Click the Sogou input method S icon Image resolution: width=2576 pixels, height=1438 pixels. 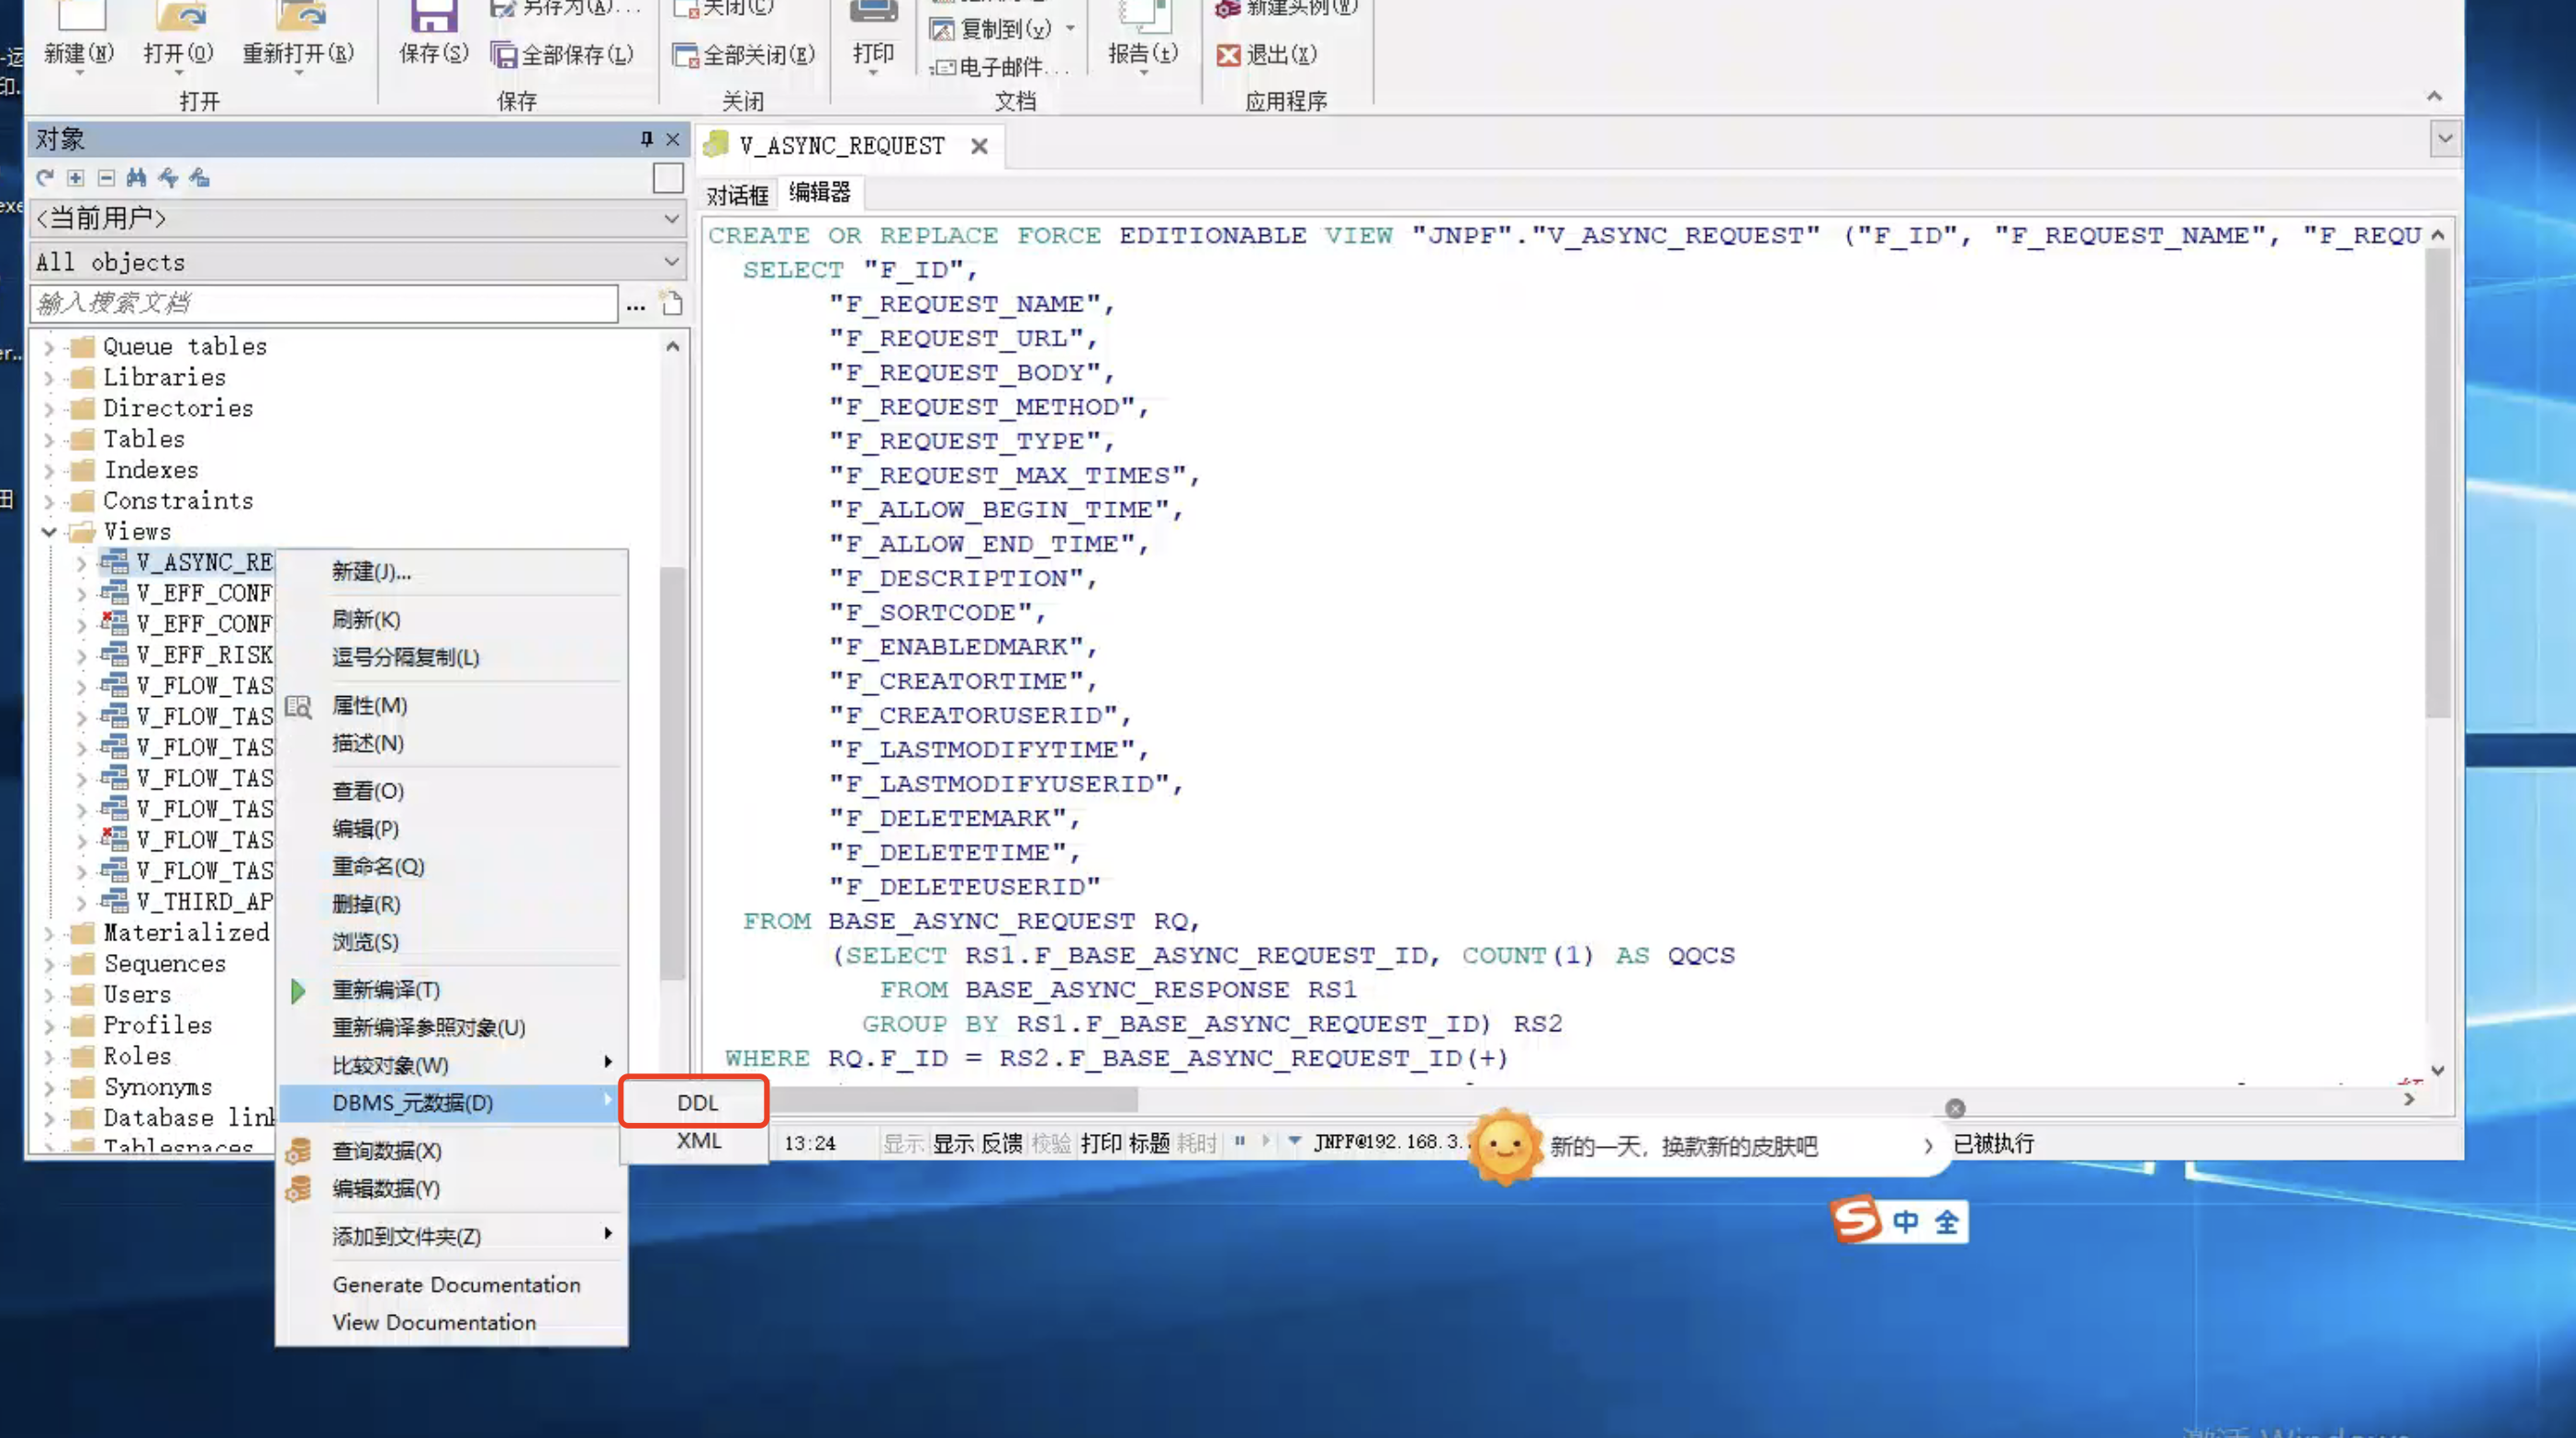tap(1856, 1220)
